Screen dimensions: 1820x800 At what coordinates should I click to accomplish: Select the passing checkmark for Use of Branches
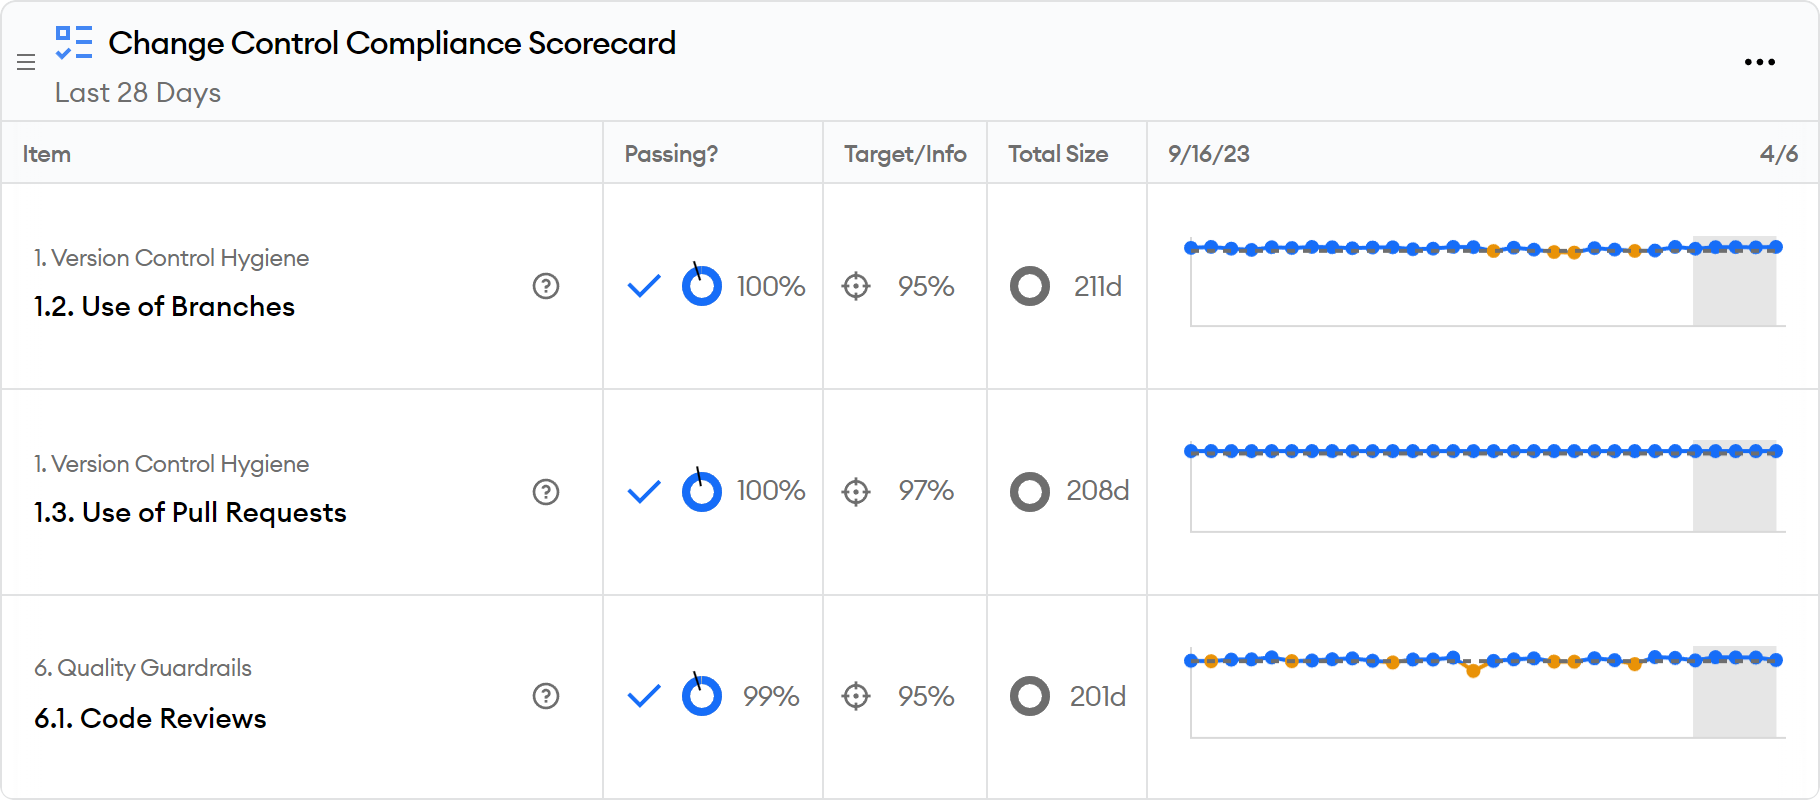(643, 287)
